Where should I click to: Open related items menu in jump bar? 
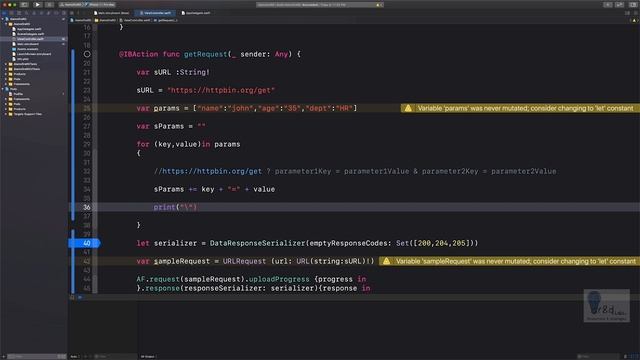click(71, 13)
